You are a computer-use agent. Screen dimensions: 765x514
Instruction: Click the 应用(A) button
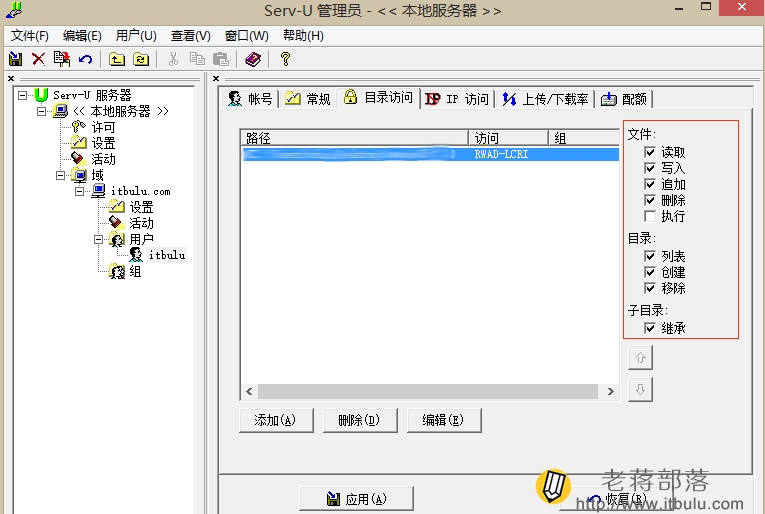356,499
